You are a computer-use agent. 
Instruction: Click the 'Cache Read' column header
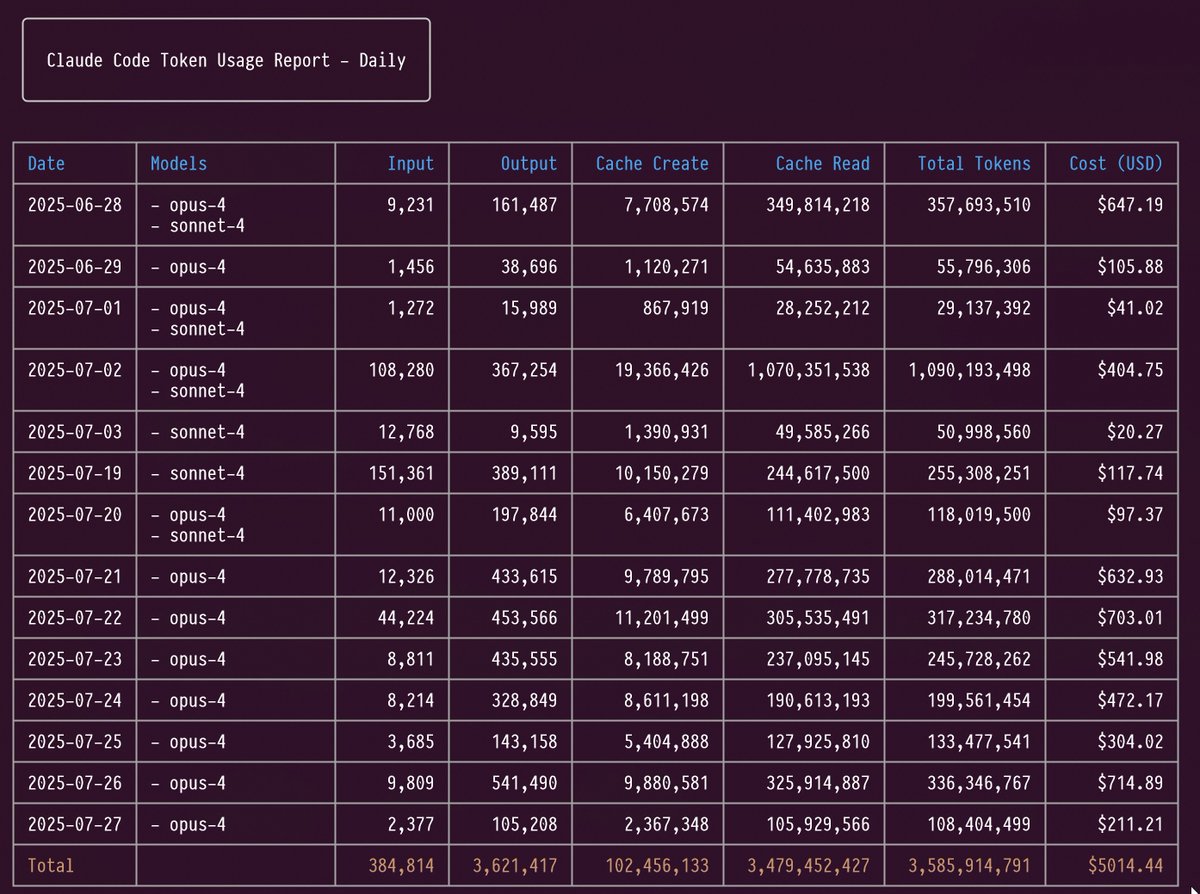[823, 164]
